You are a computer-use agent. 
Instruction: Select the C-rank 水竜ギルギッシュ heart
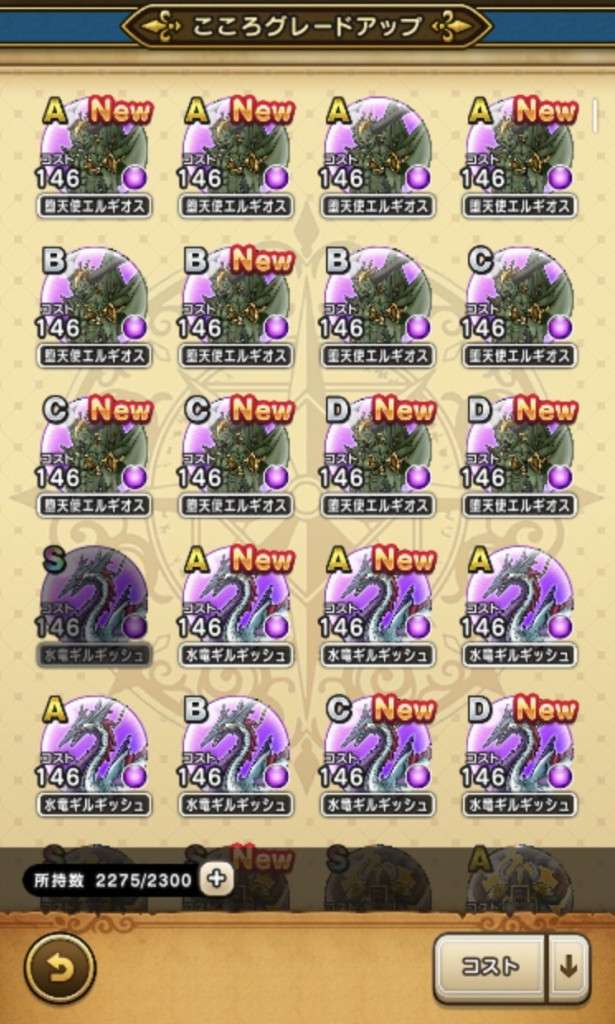(x=377, y=756)
